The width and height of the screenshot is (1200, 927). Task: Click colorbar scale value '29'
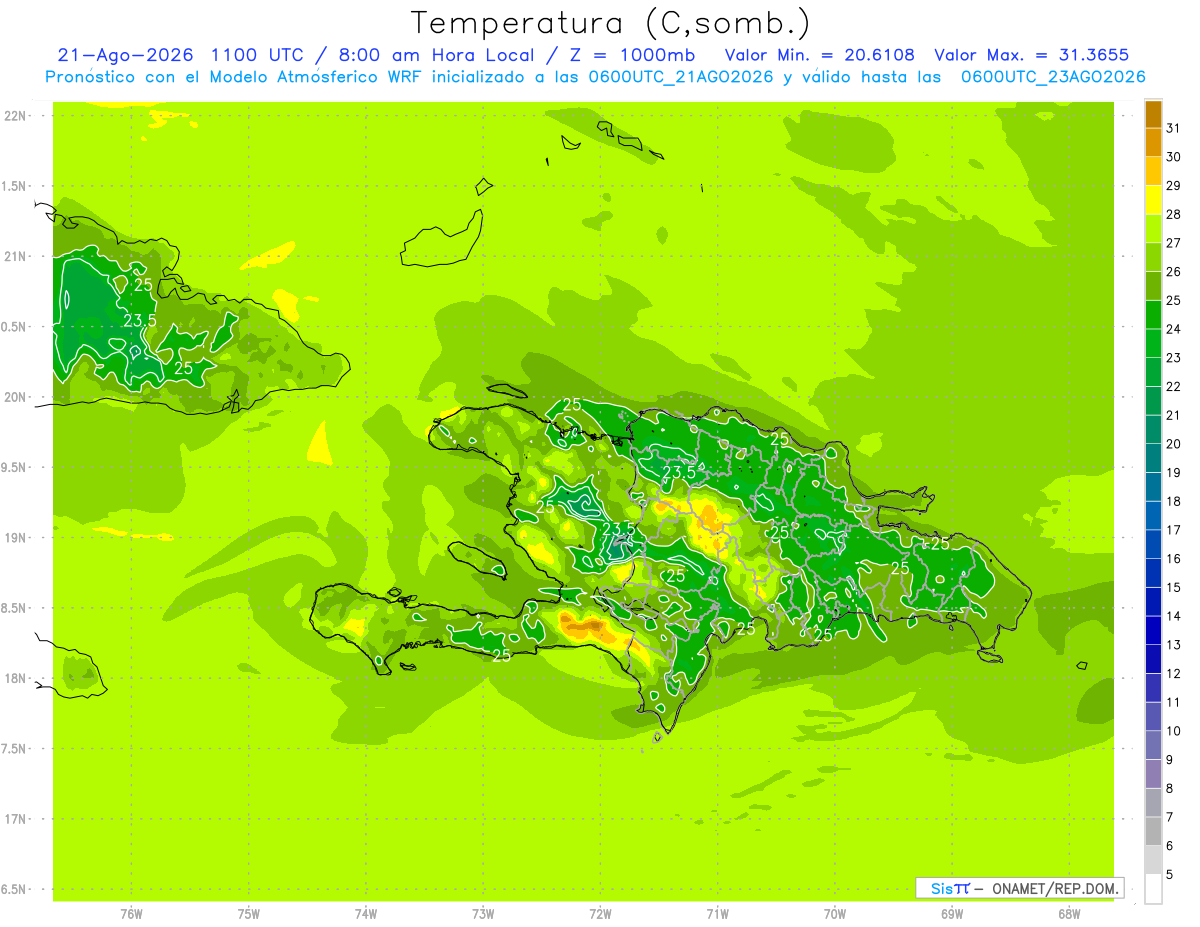pyautogui.click(x=1173, y=186)
